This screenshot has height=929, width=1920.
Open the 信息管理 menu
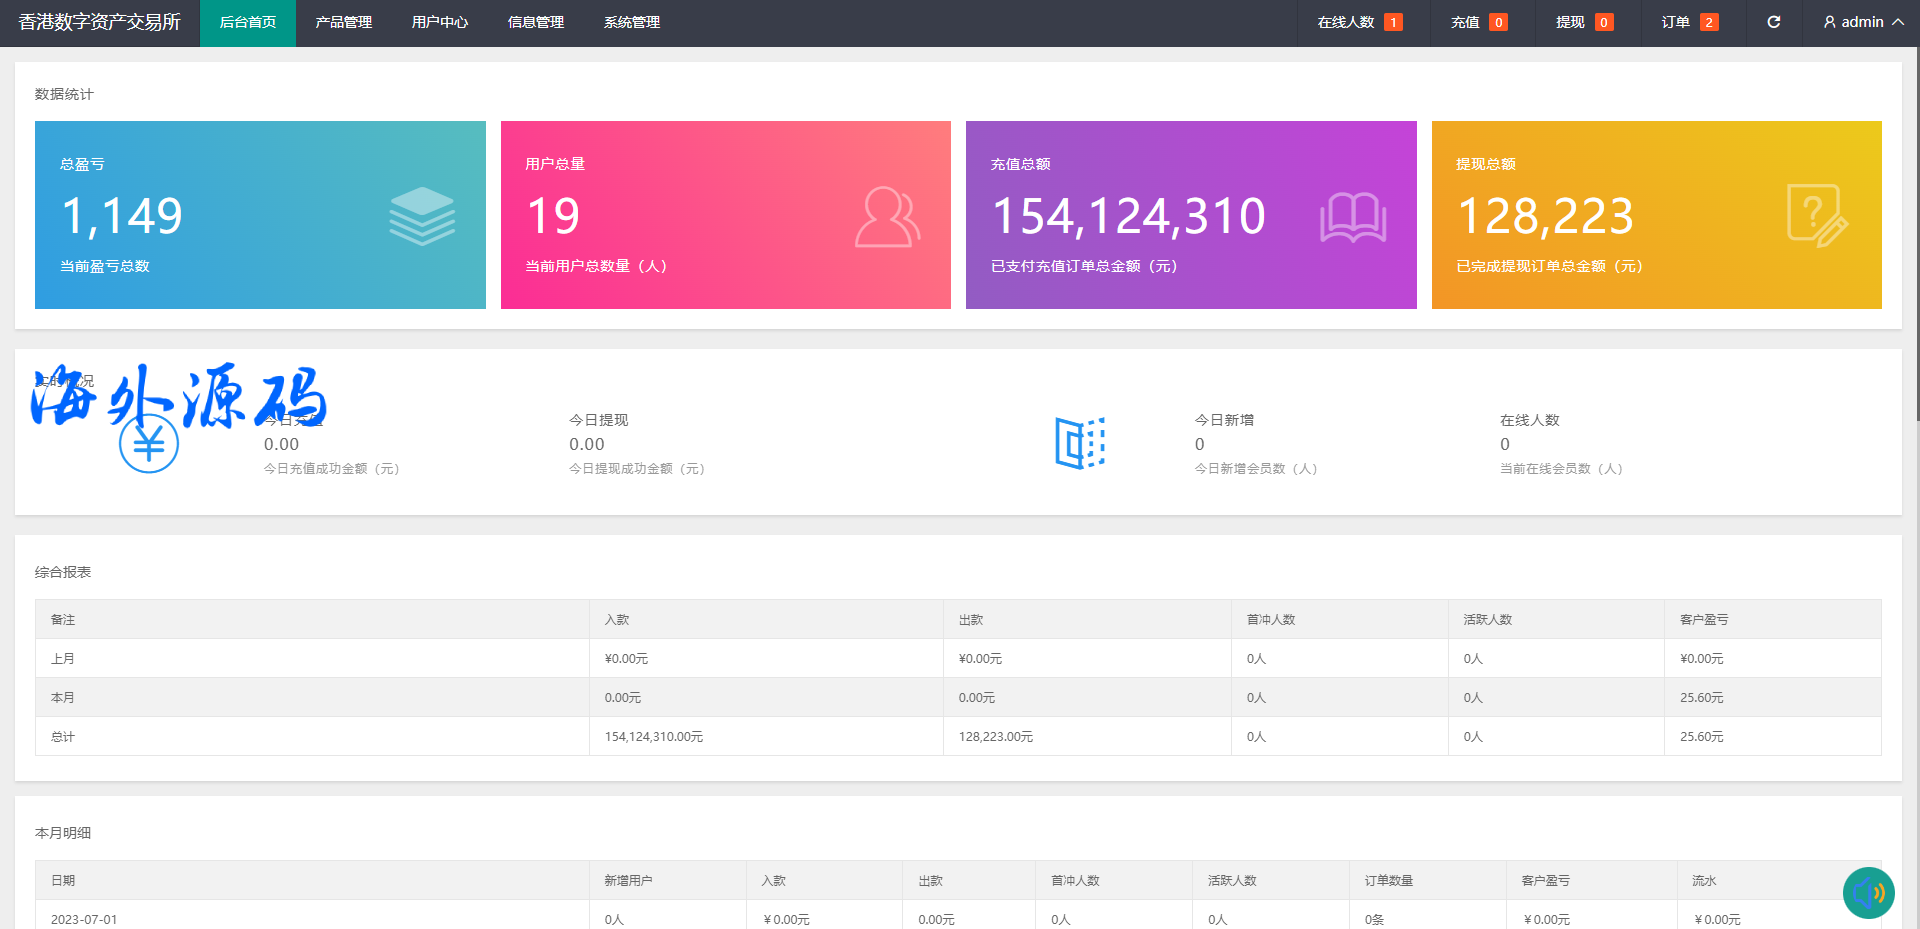coord(535,22)
